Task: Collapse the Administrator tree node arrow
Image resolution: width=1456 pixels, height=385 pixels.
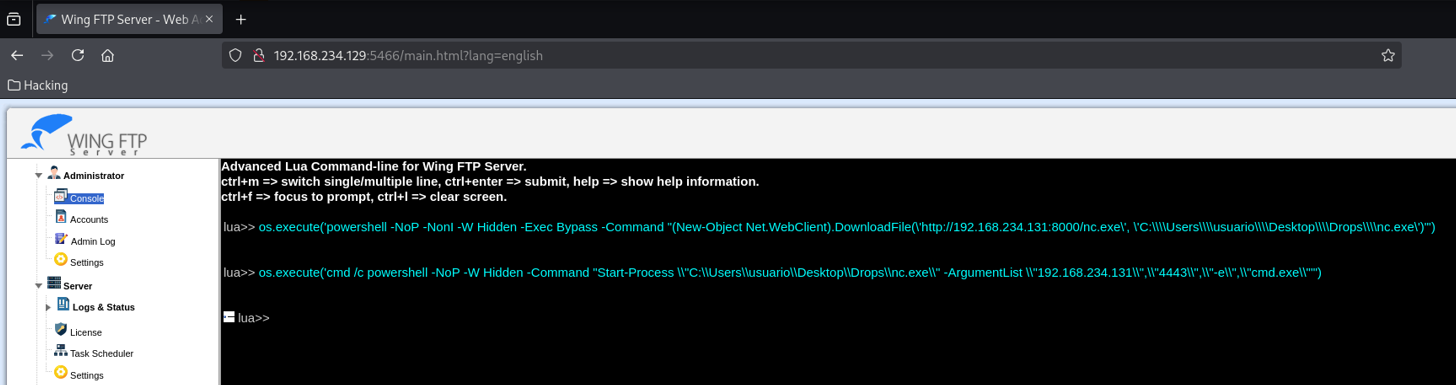Action: tap(39, 176)
